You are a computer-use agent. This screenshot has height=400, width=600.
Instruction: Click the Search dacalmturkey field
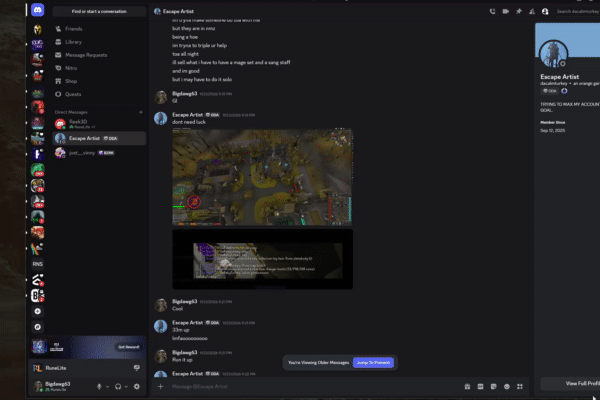pos(577,11)
